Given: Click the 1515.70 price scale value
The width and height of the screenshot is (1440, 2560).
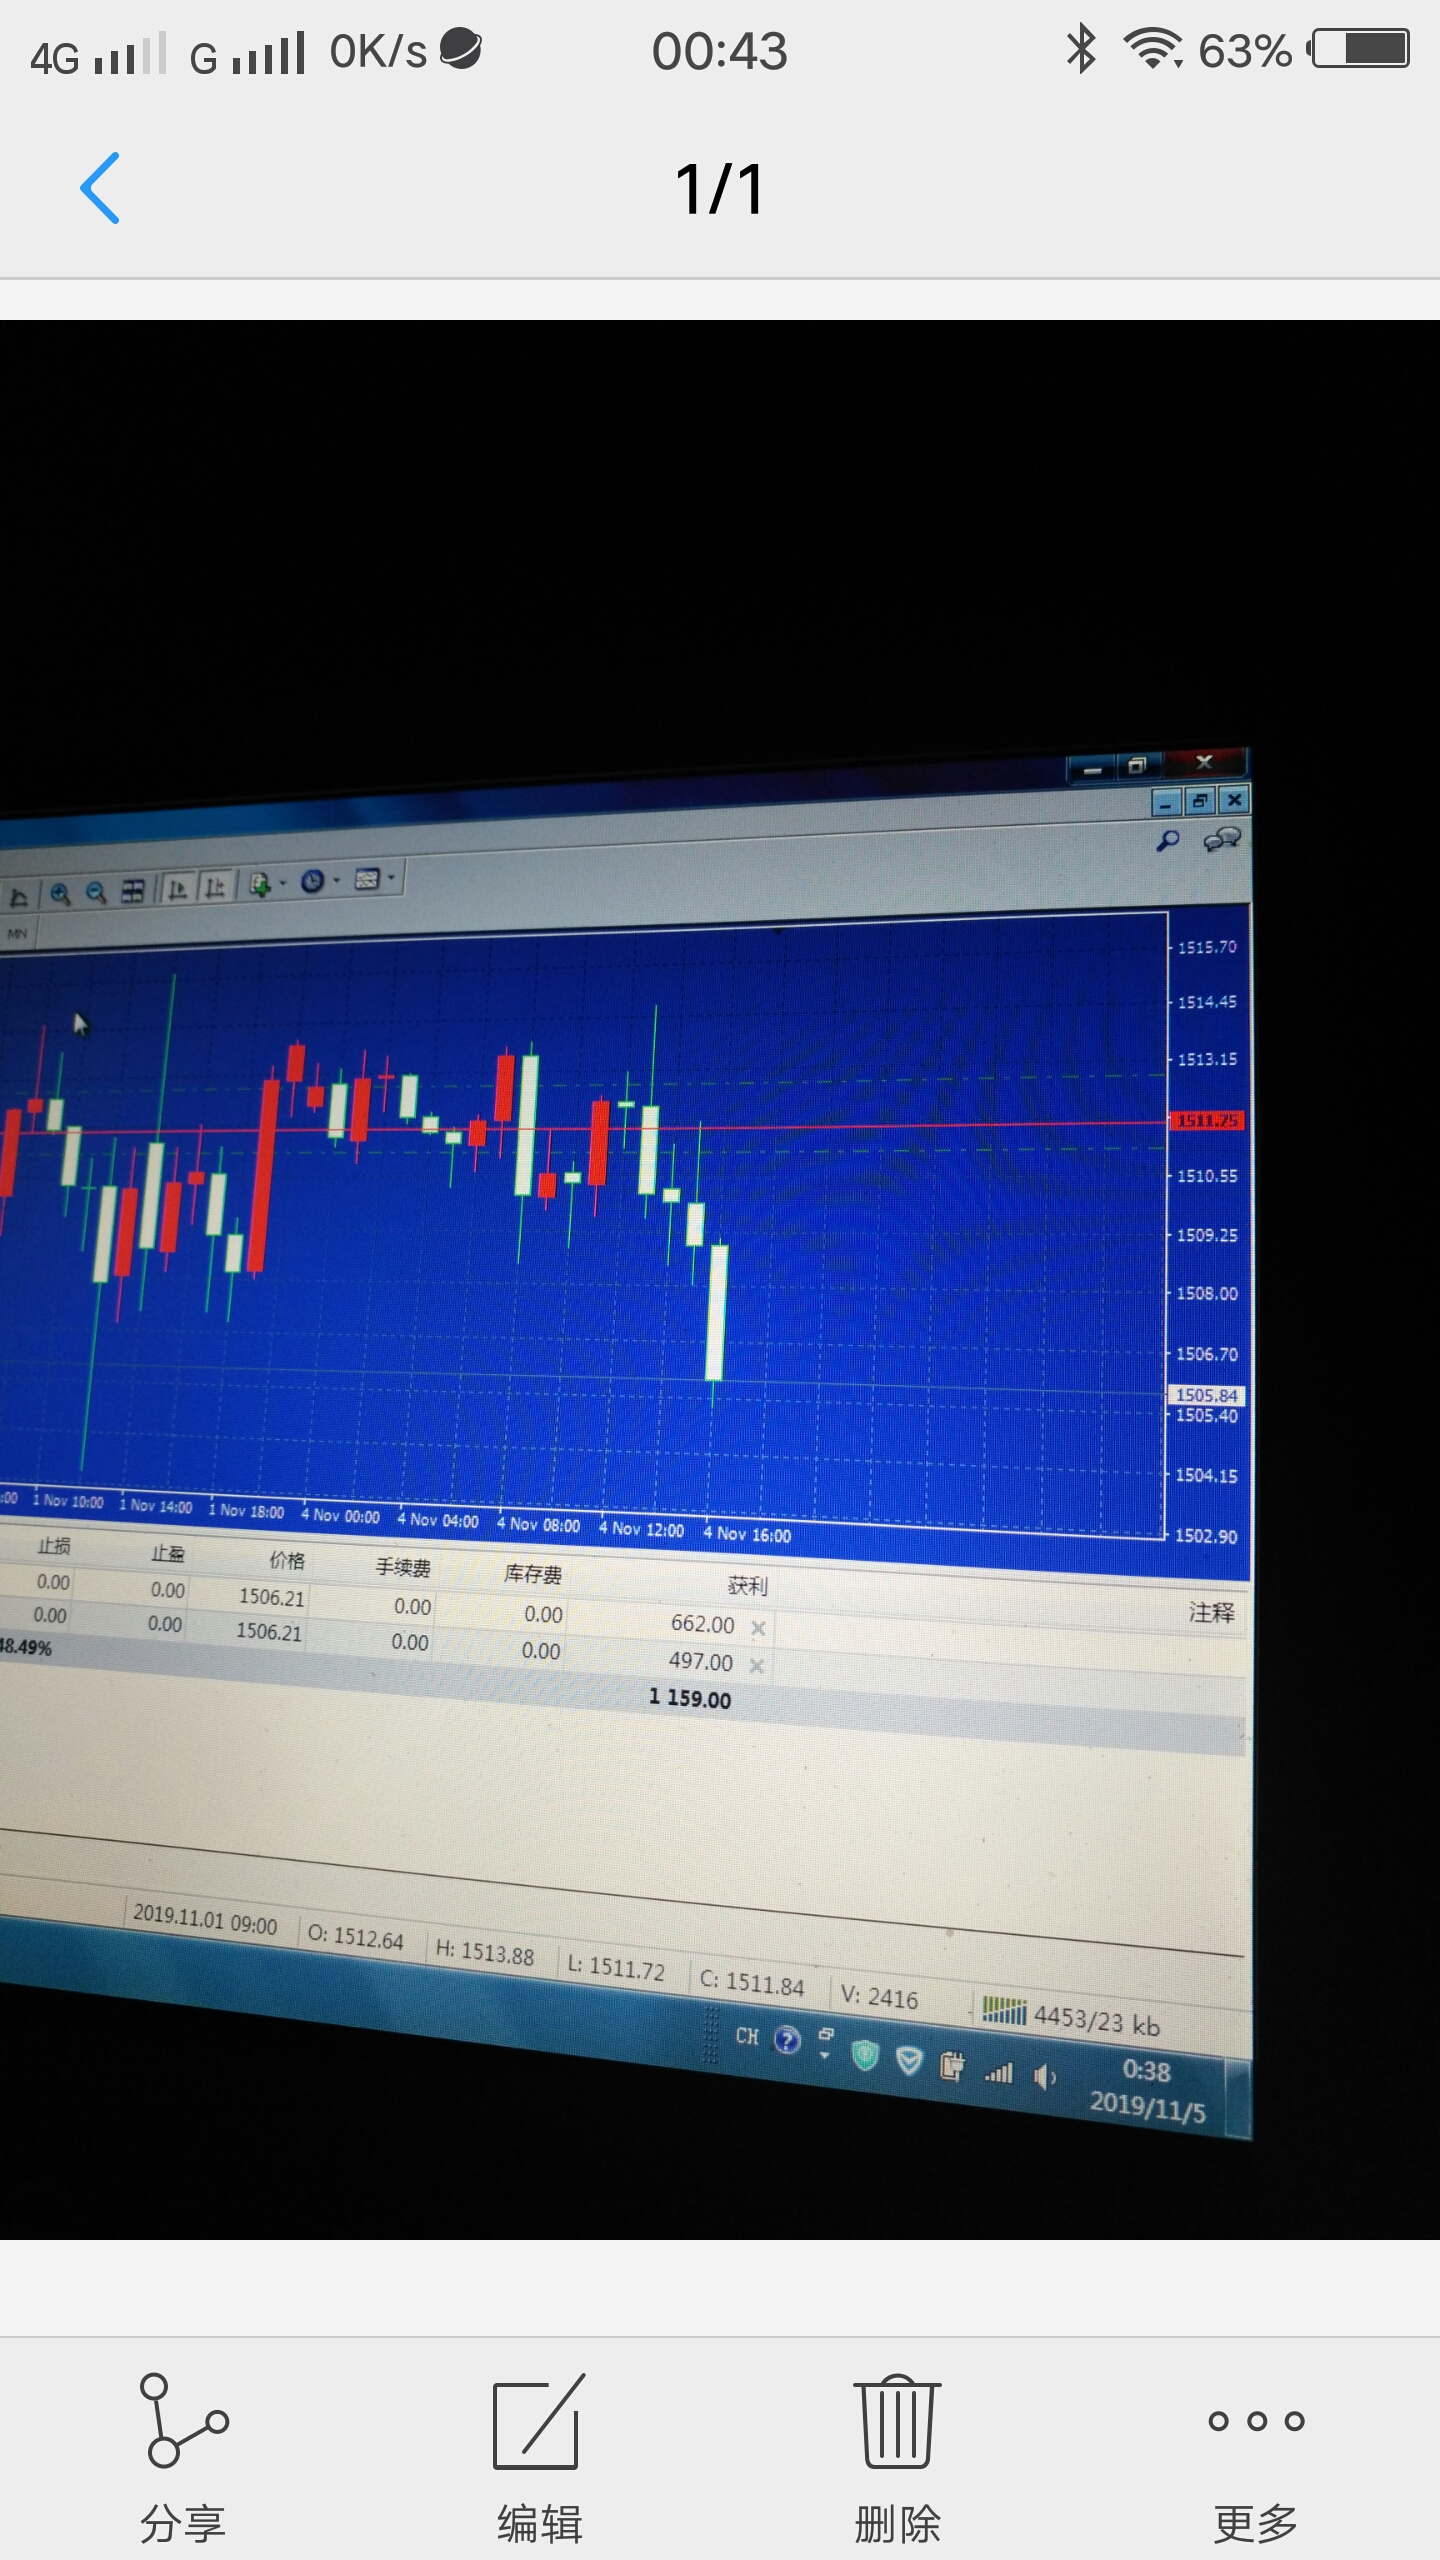Looking at the screenshot, I should pos(1207,946).
